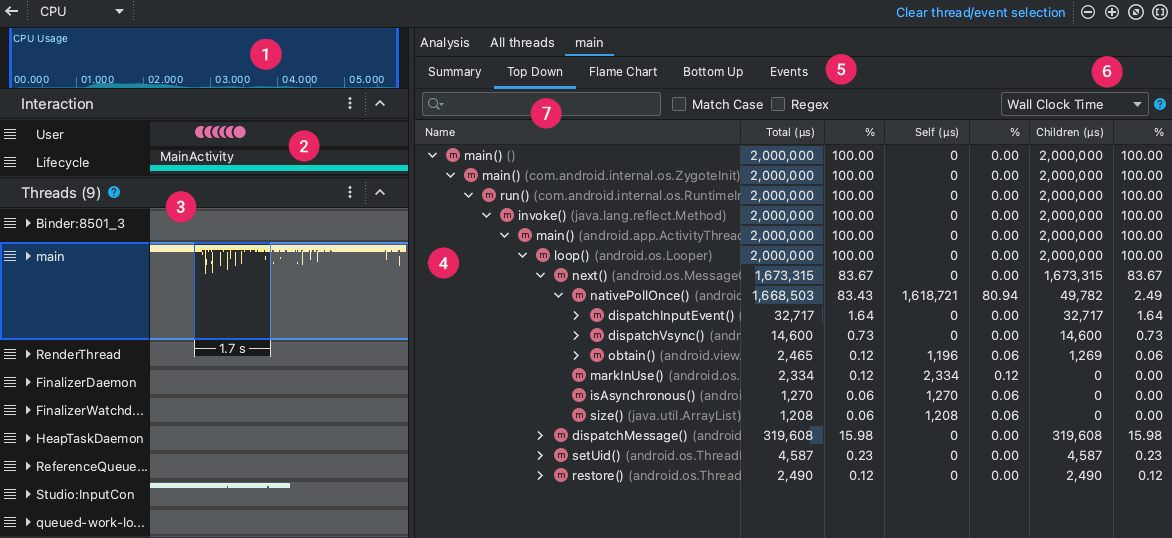
Task: Open the Threads section options menu
Action: click(350, 193)
